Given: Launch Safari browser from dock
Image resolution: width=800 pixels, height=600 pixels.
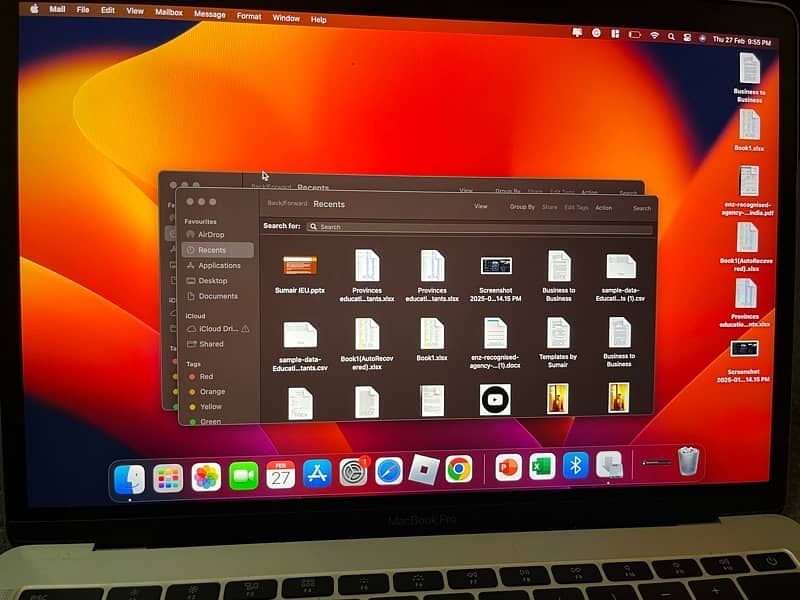Looking at the screenshot, I should [389, 471].
